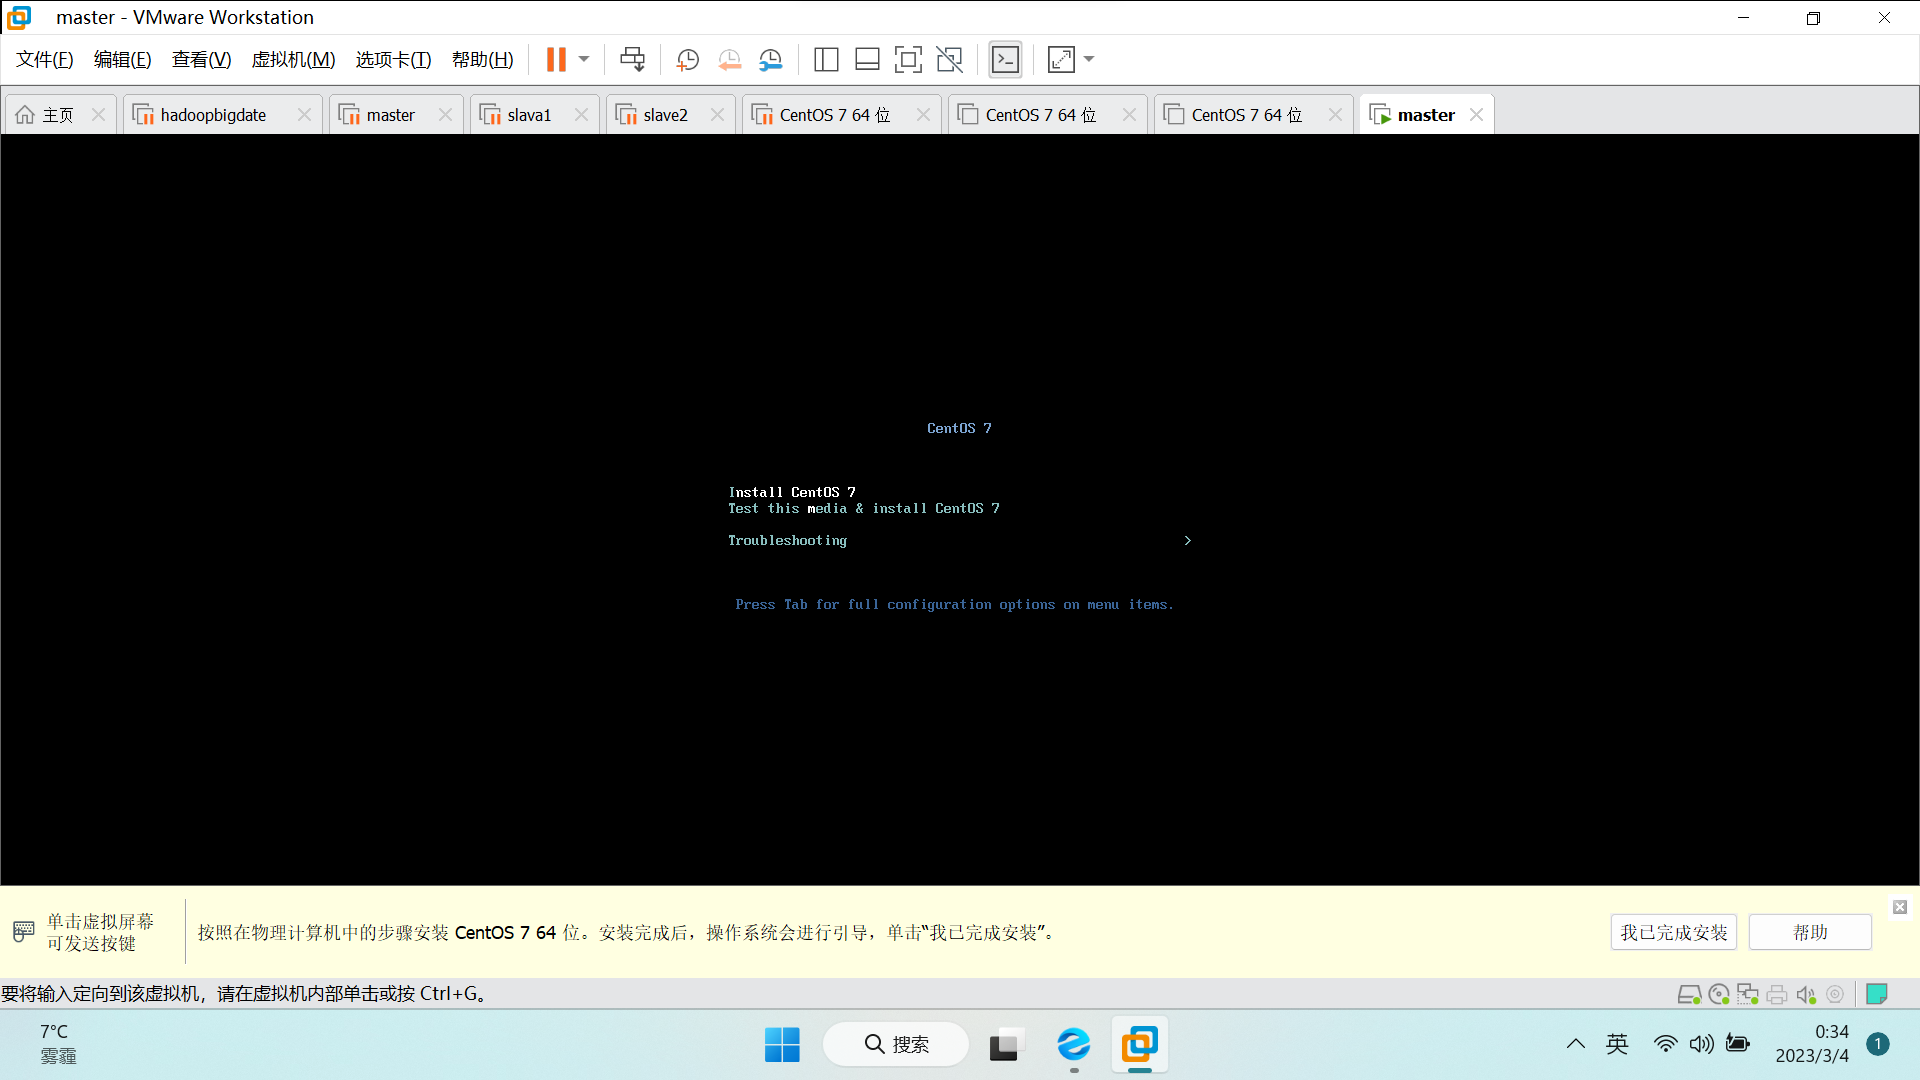Click the sound card status icon
The image size is (1920, 1080).
click(x=1806, y=994)
